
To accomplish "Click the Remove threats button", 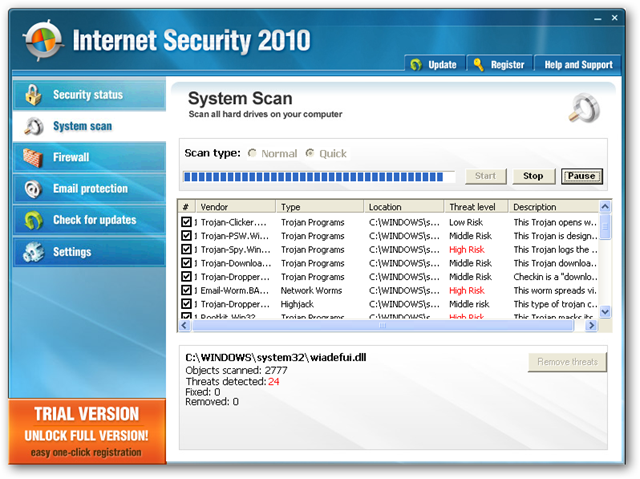I will [x=567, y=362].
